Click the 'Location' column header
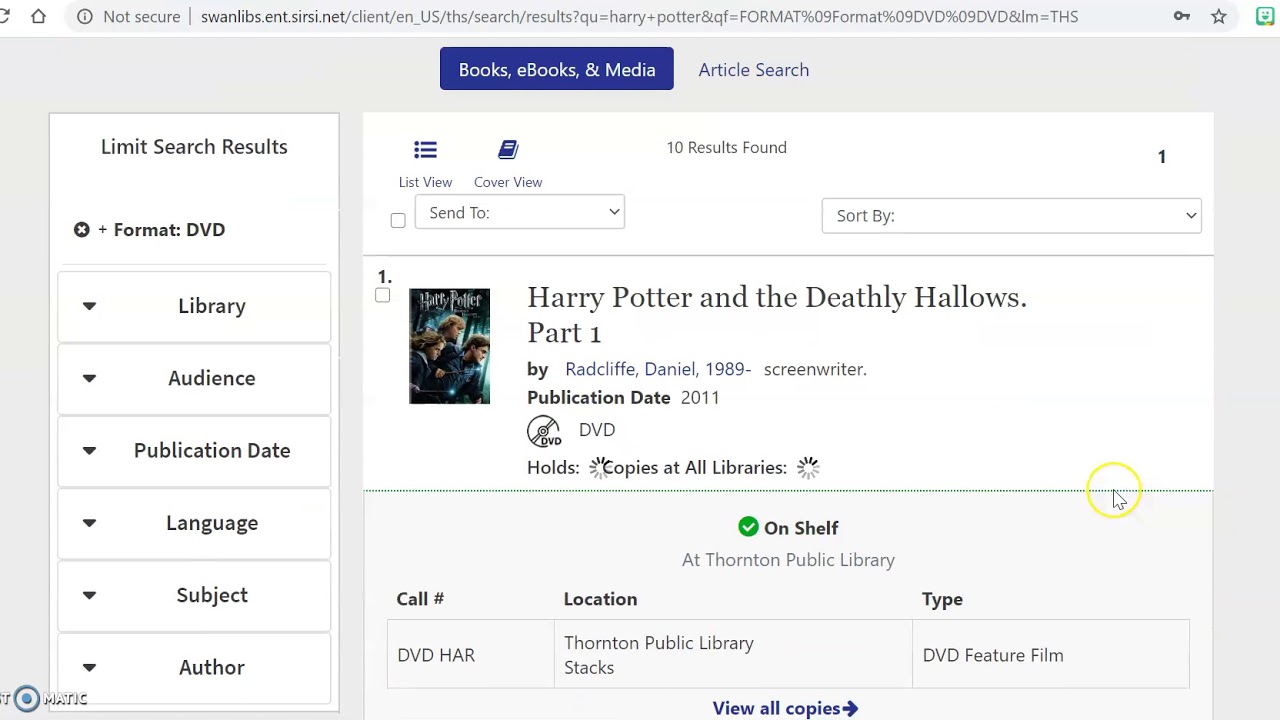The width and height of the screenshot is (1280, 720). [x=600, y=599]
